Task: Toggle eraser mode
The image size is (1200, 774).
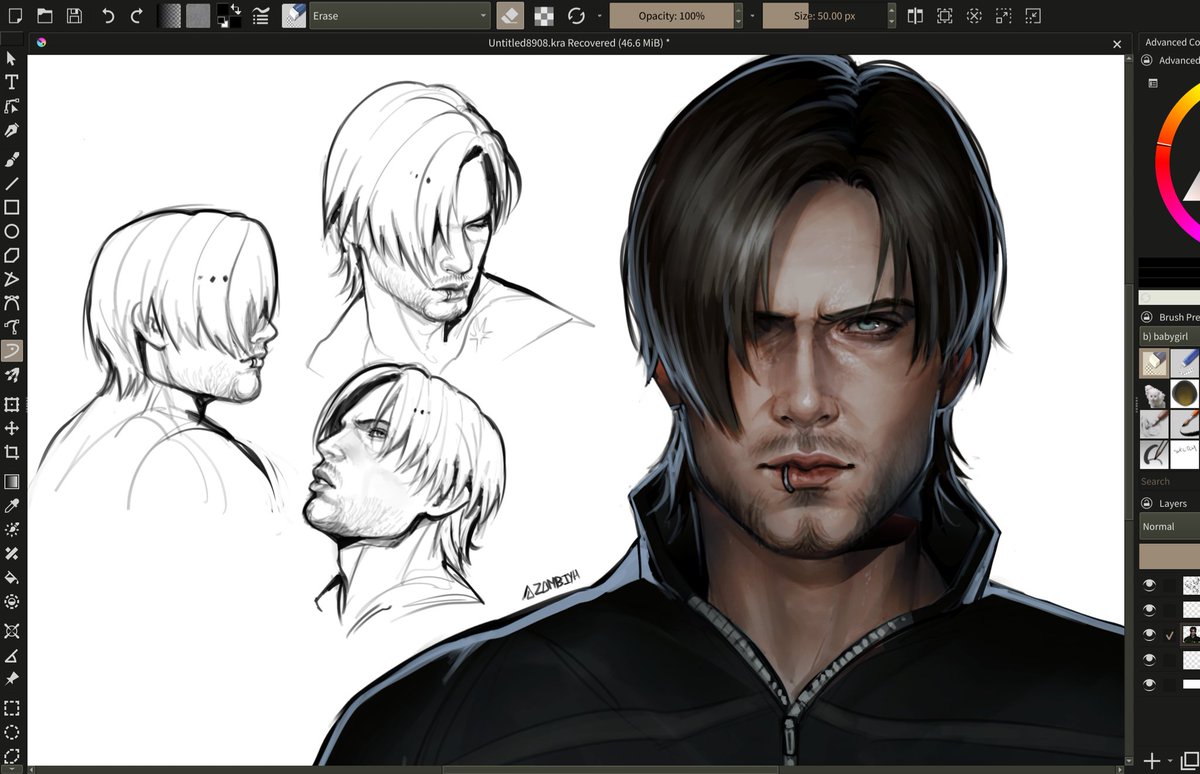Action: [x=510, y=16]
